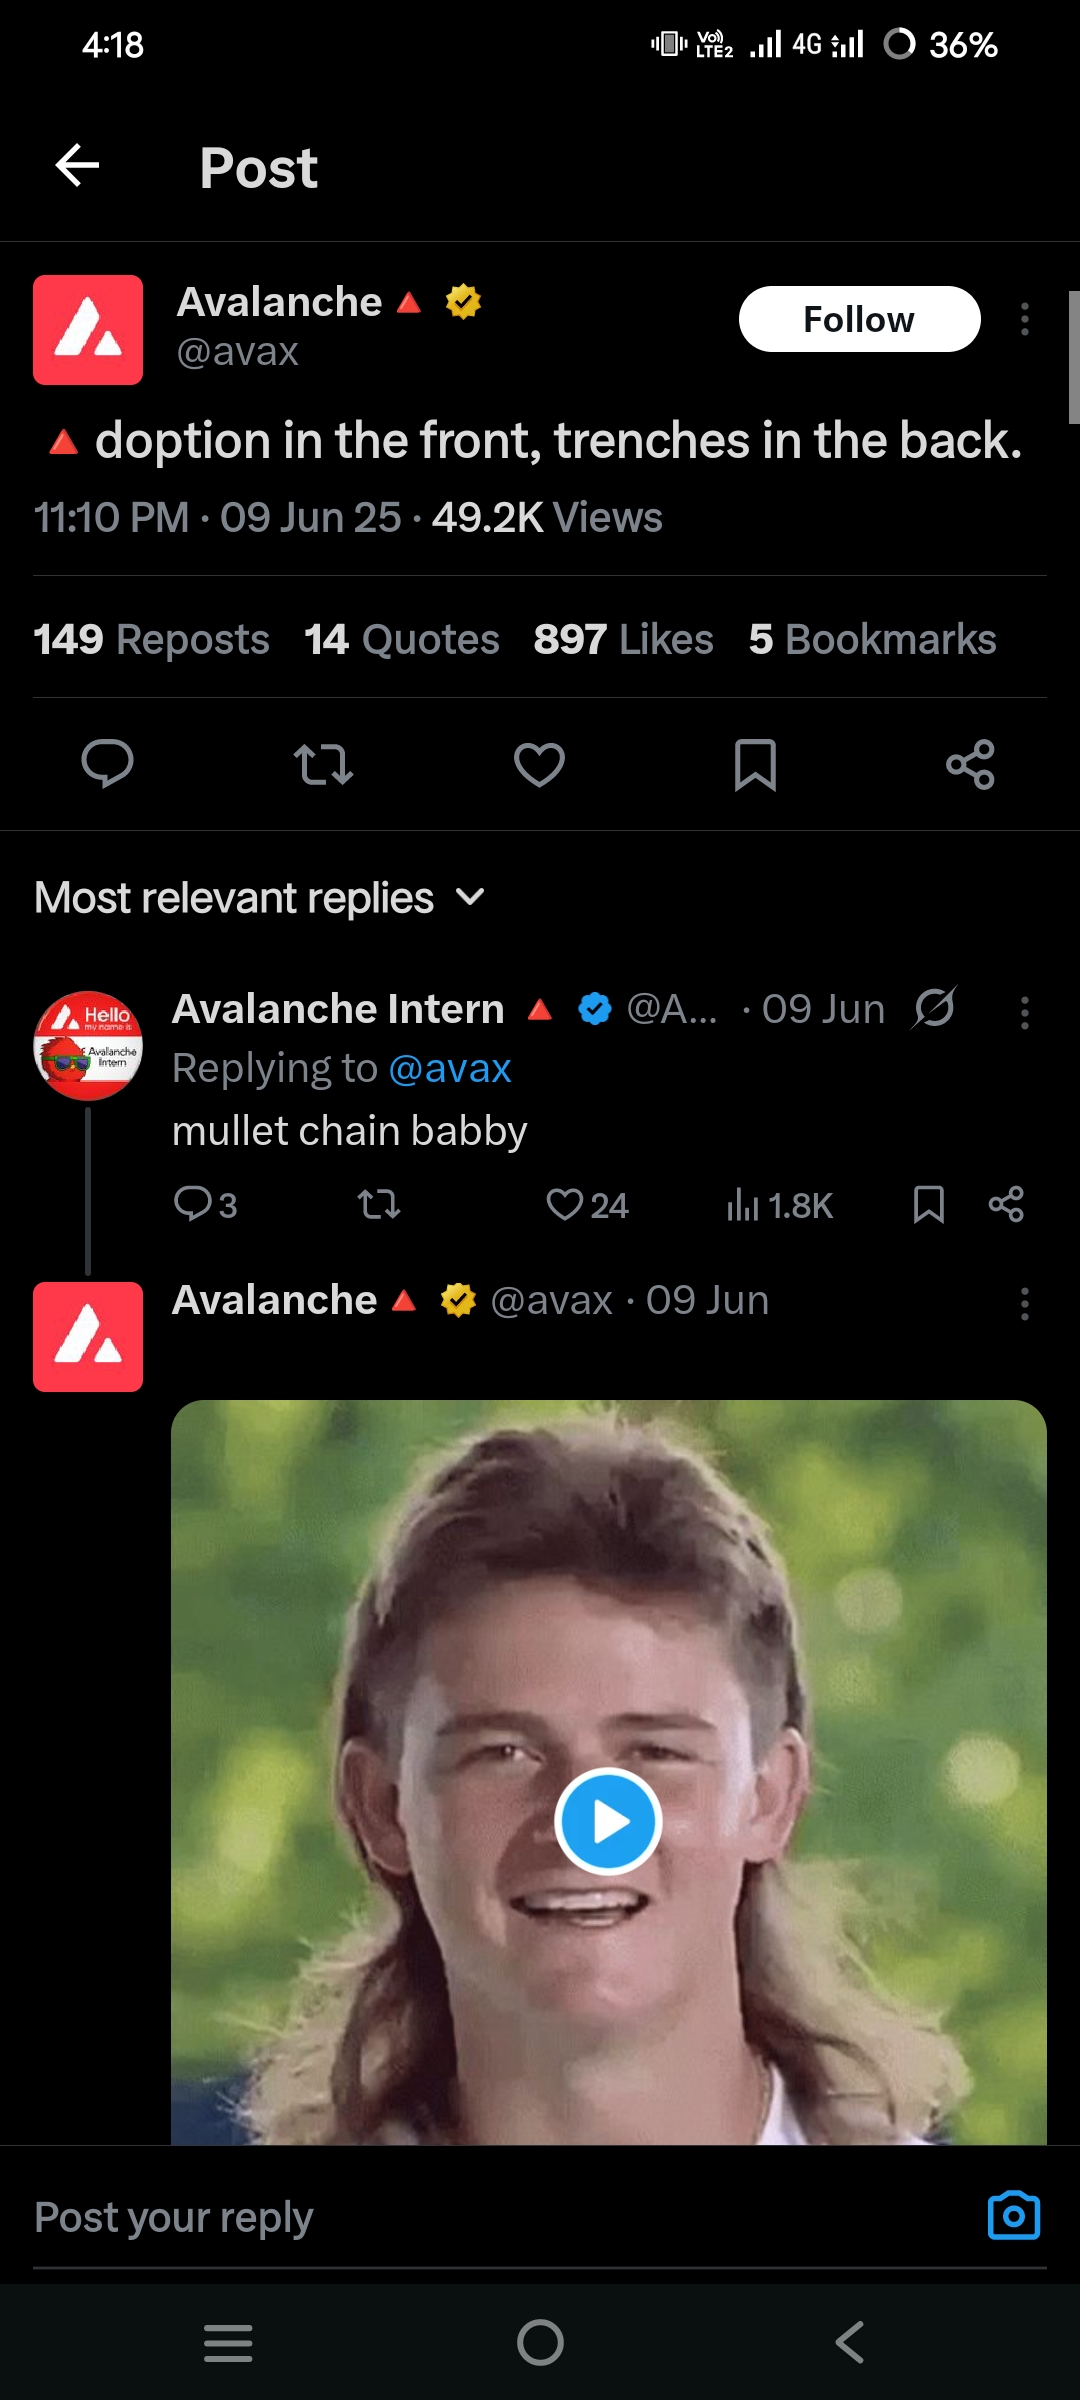Share Avalanche Intern's reply
This screenshot has height=2400, width=1080.
tap(1006, 1205)
